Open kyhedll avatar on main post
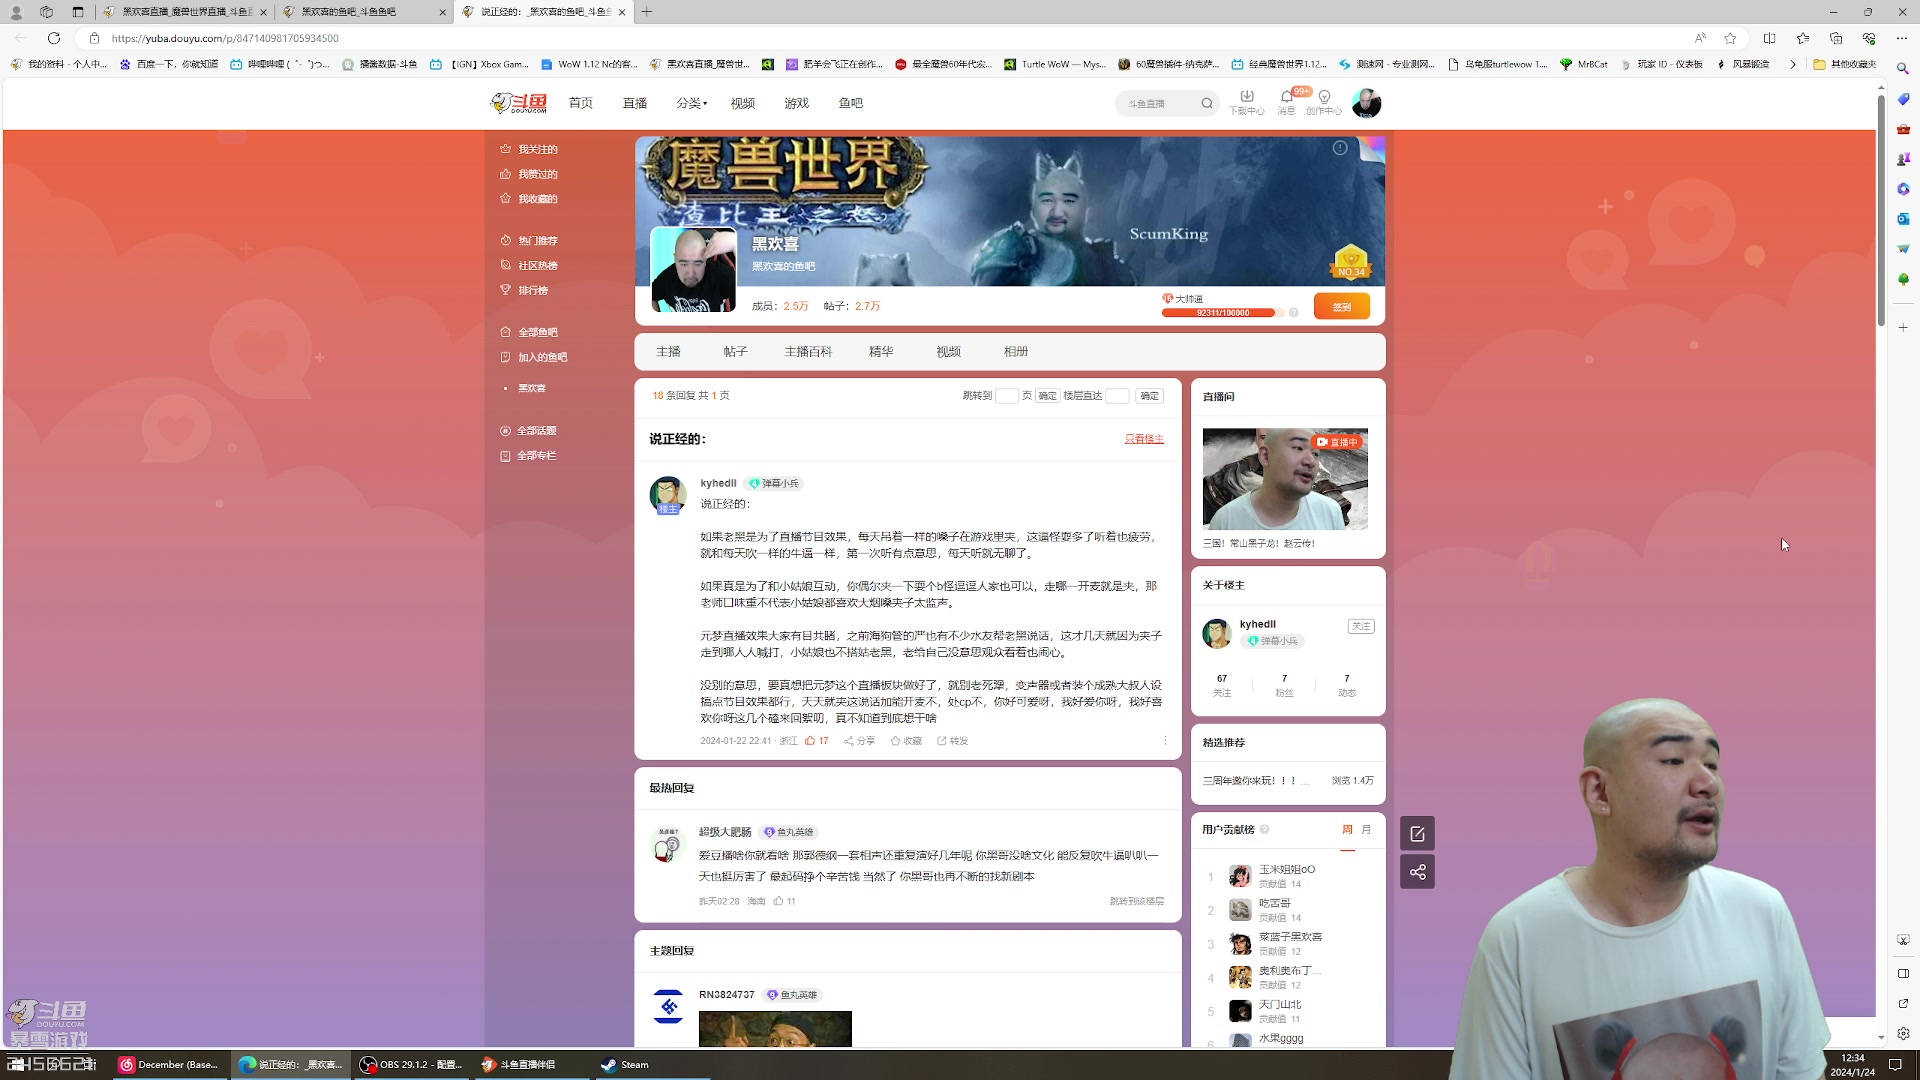This screenshot has width=1920, height=1080. coord(668,495)
